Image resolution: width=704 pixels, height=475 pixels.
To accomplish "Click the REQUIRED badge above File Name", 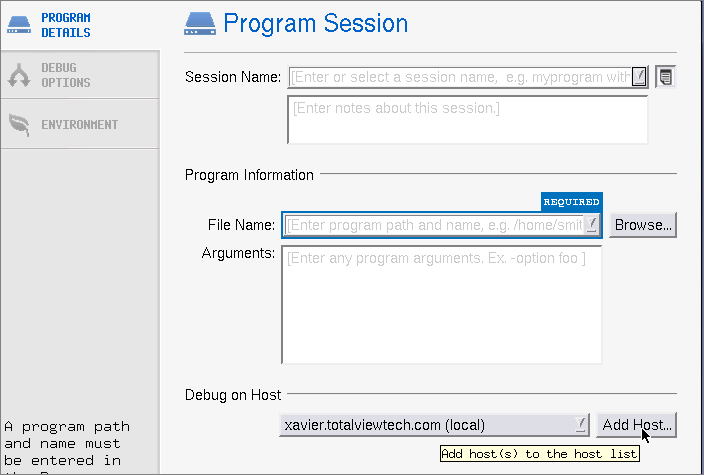I will (x=571, y=202).
